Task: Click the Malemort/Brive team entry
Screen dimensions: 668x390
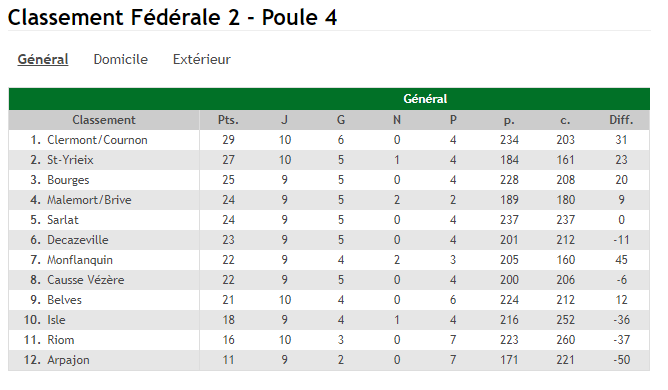Action: click(89, 200)
